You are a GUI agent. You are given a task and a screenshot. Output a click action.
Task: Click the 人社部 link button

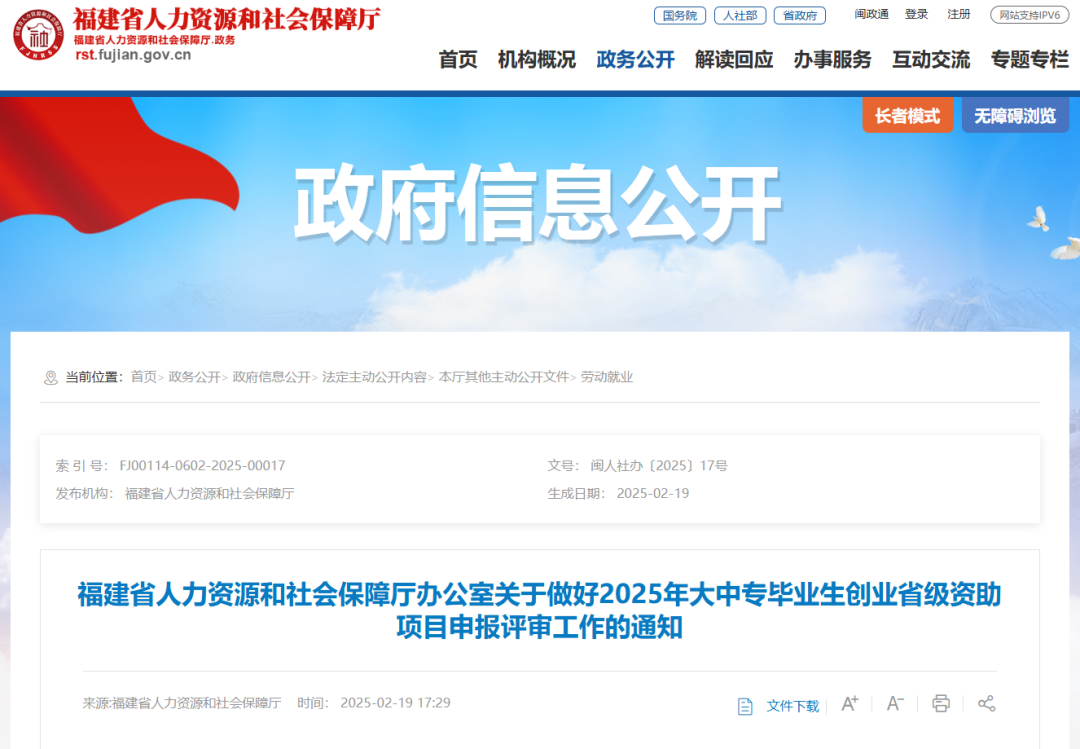[740, 15]
